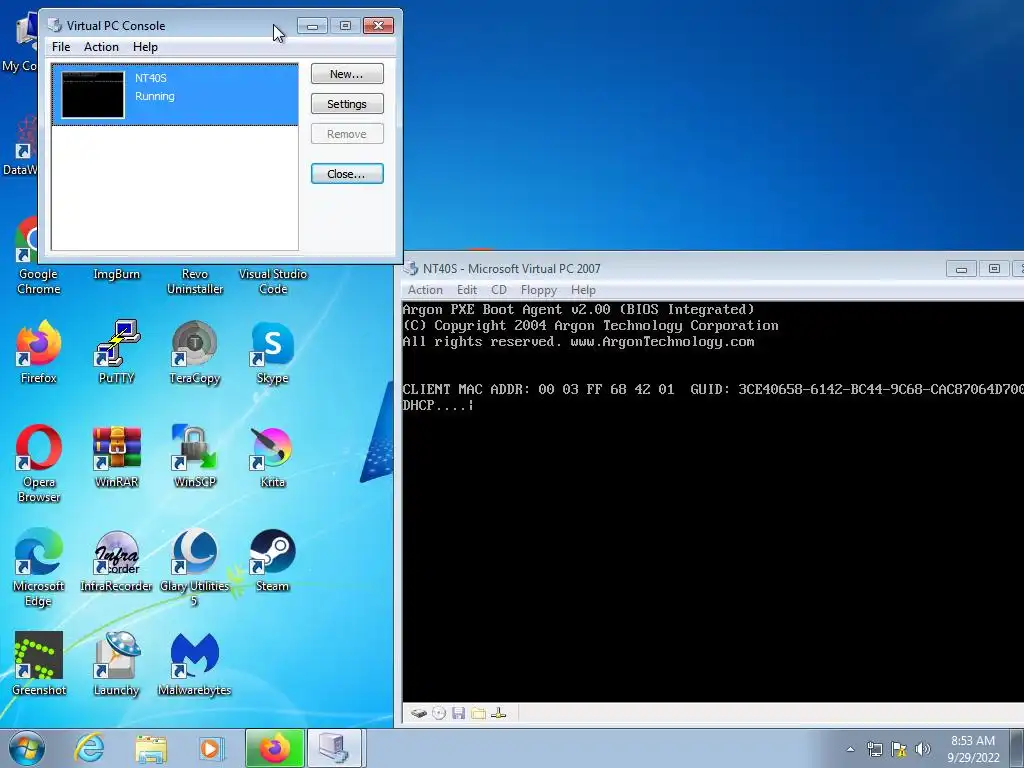The image size is (1024, 768).
Task: Select the Malwarebytes desktop icon
Action: pyautogui.click(x=195, y=664)
